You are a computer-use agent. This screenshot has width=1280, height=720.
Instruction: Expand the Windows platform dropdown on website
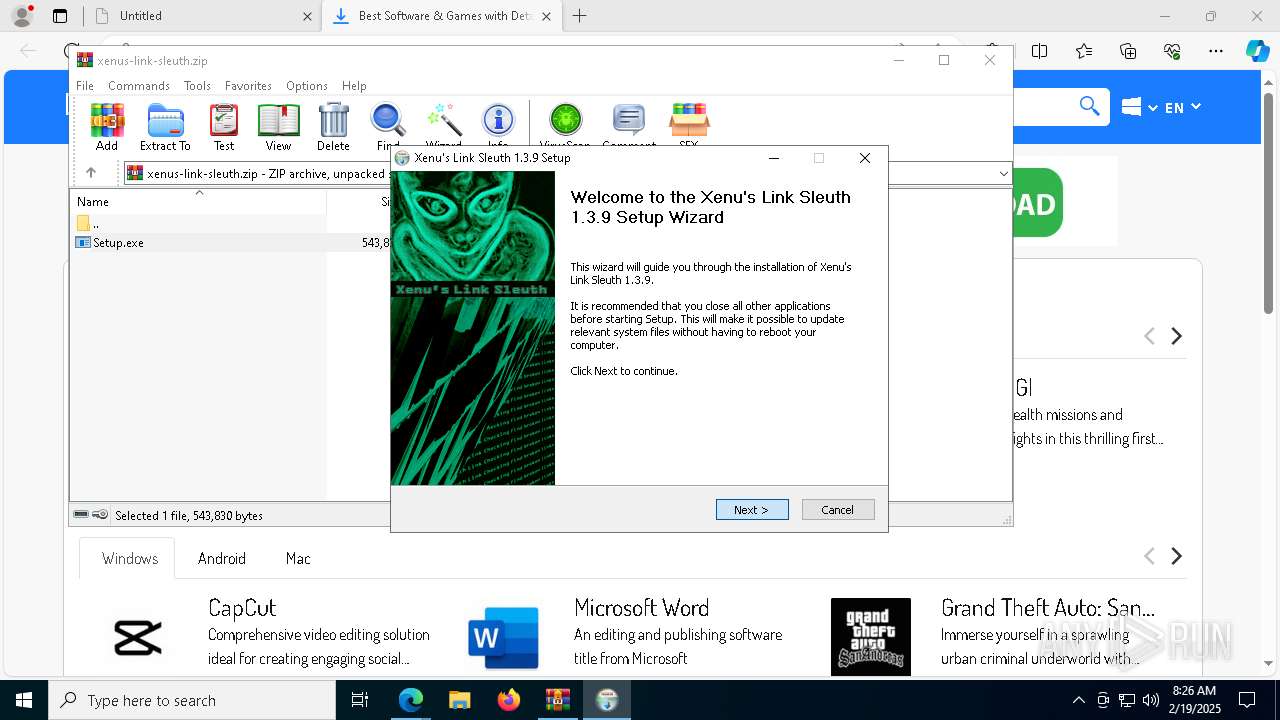coord(1139,107)
